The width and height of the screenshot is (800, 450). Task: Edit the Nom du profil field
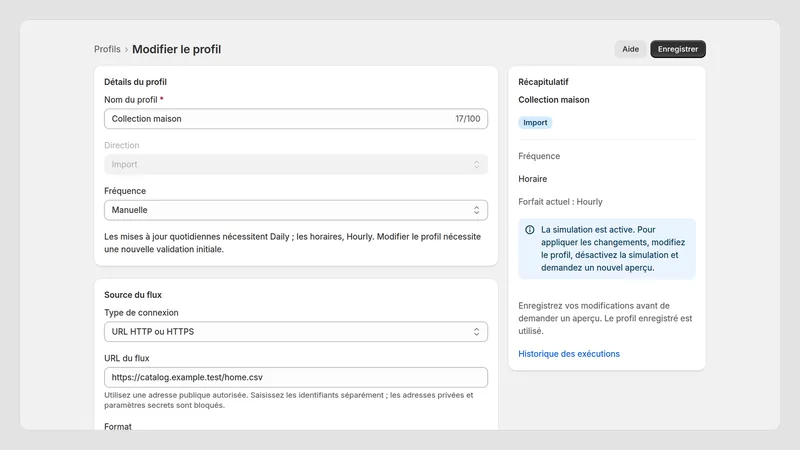pos(296,119)
